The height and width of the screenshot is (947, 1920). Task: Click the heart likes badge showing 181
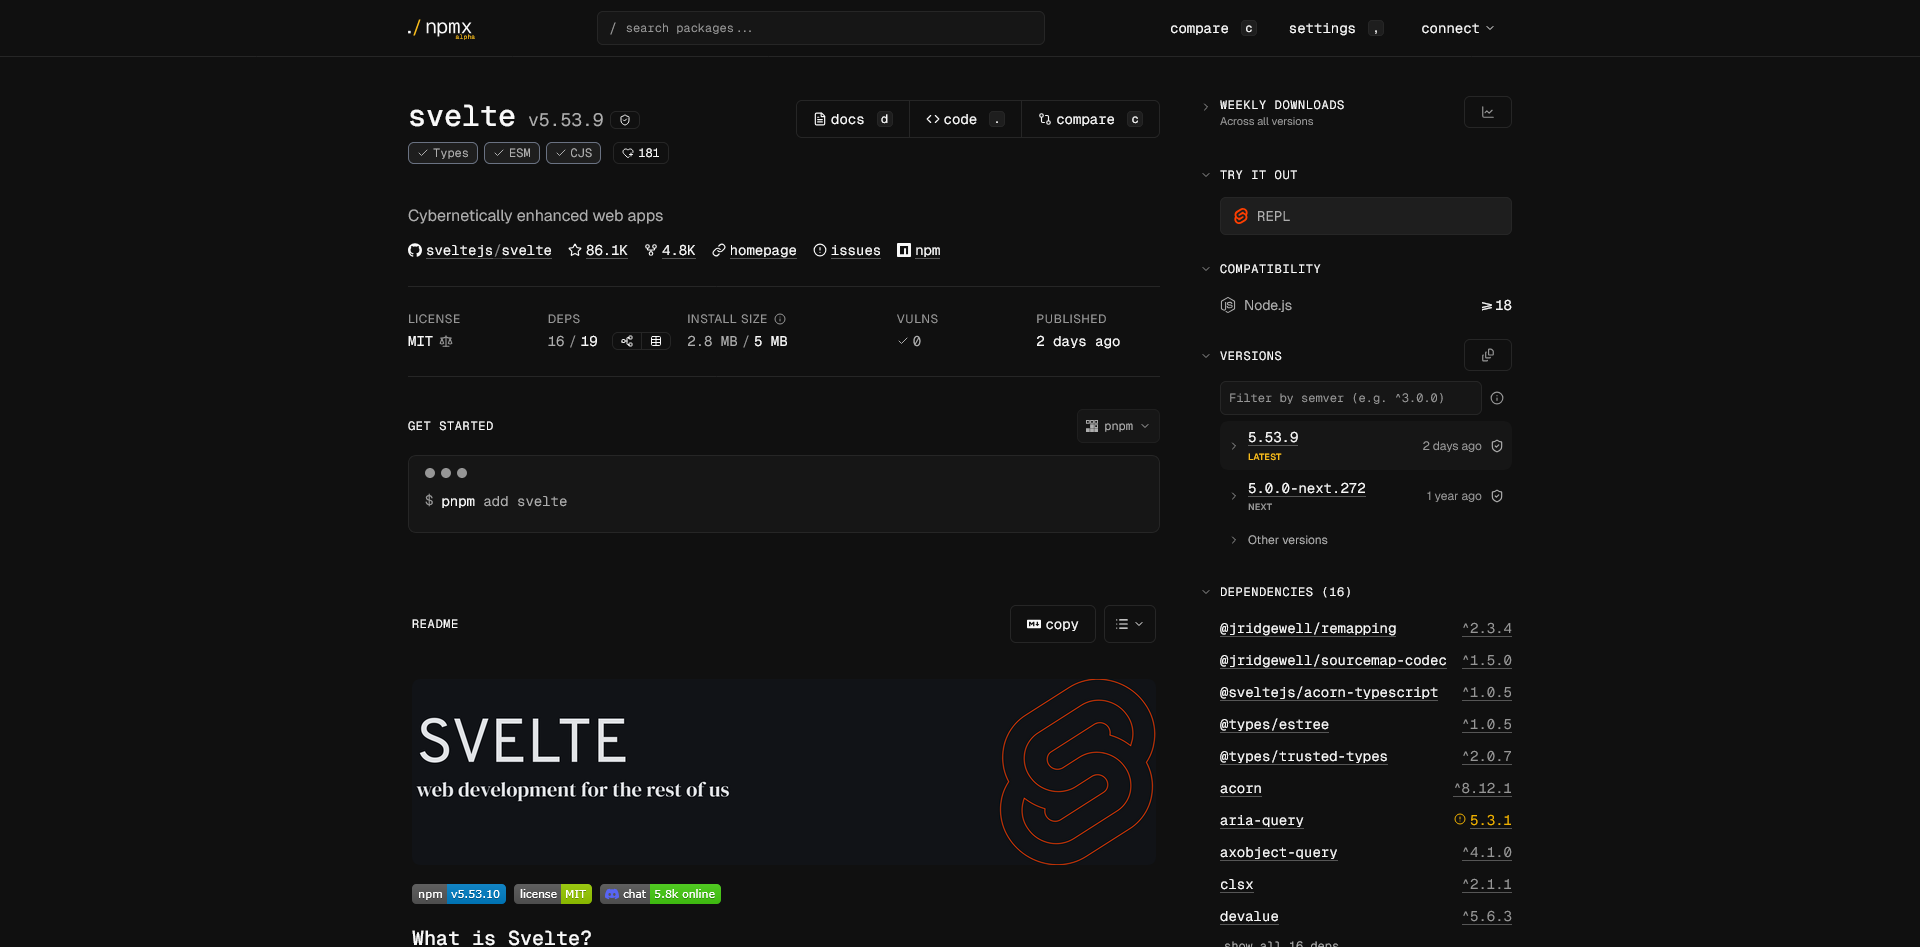coord(641,153)
